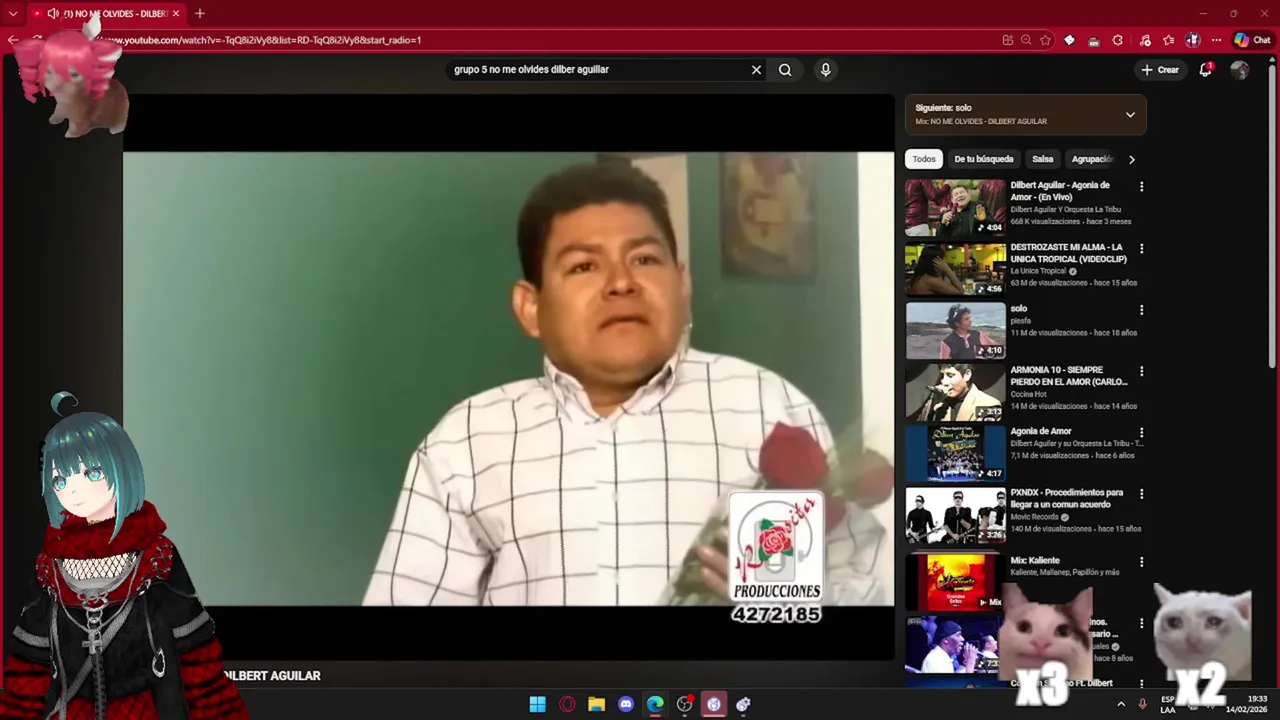Viewport: 1280px width, 720px height.
Task: Start voice search with the microphone
Action: (x=825, y=70)
